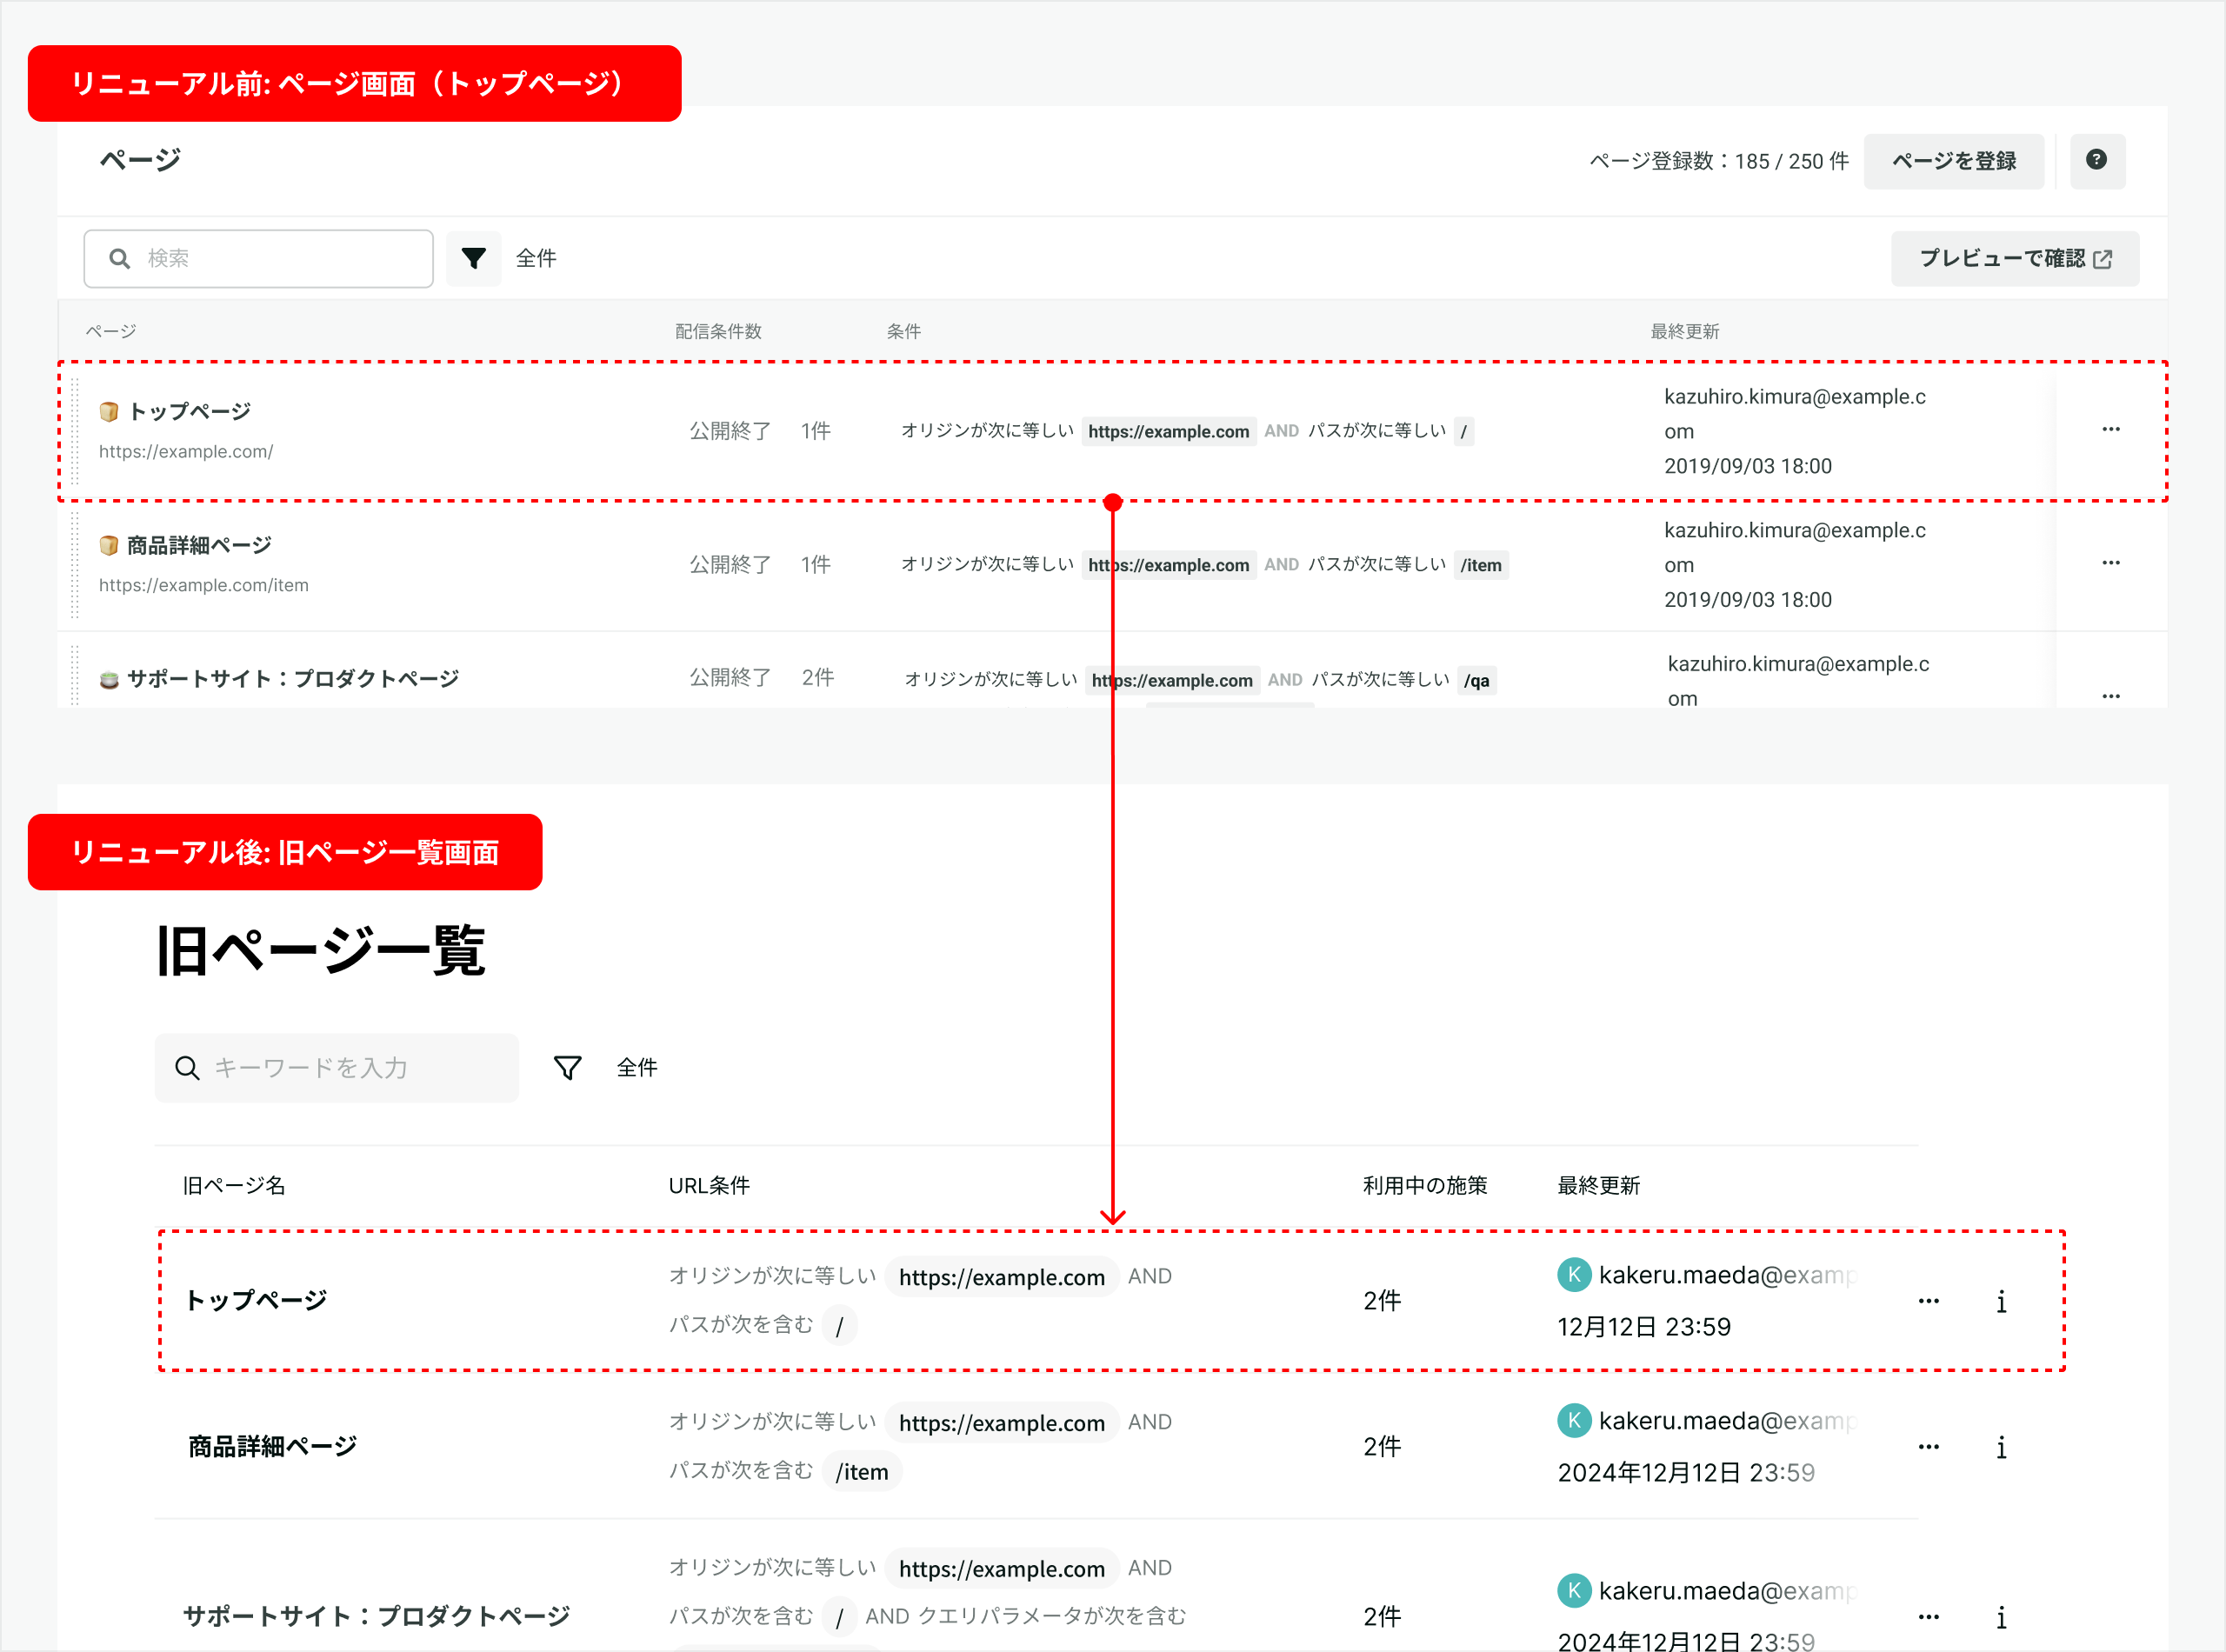Click the サポートサイト:プロダクトページ name in 旧 list

click(x=376, y=1616)
